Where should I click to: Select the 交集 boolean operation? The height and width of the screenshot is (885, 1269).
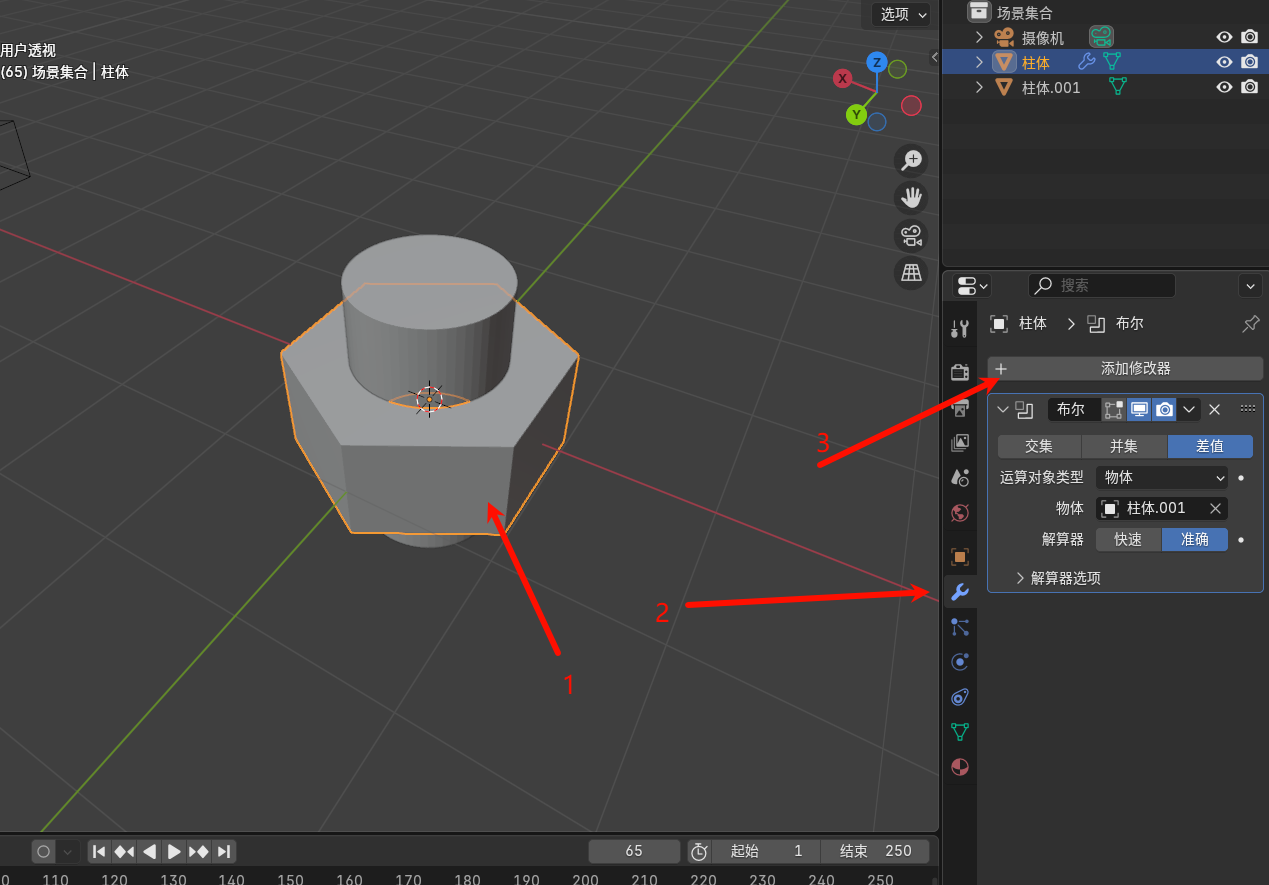tap(1039, 447)
